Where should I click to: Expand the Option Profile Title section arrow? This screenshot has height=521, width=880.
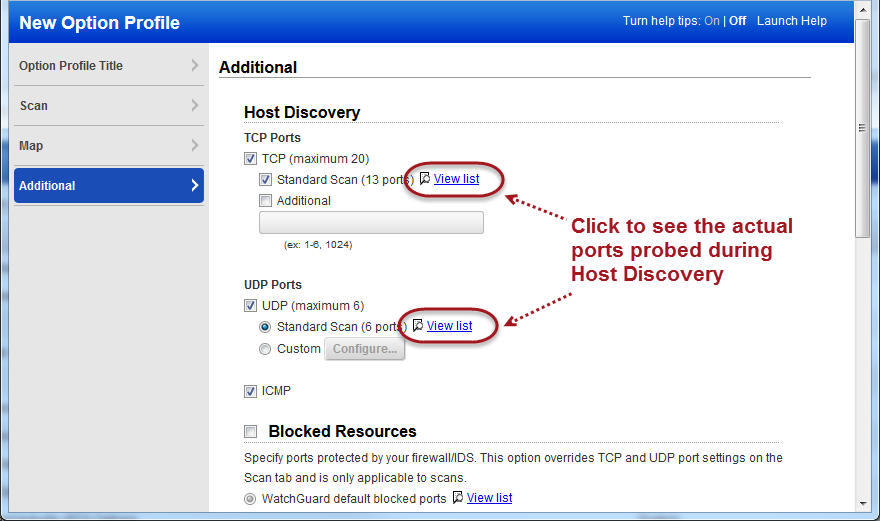[x=195, y=66]
